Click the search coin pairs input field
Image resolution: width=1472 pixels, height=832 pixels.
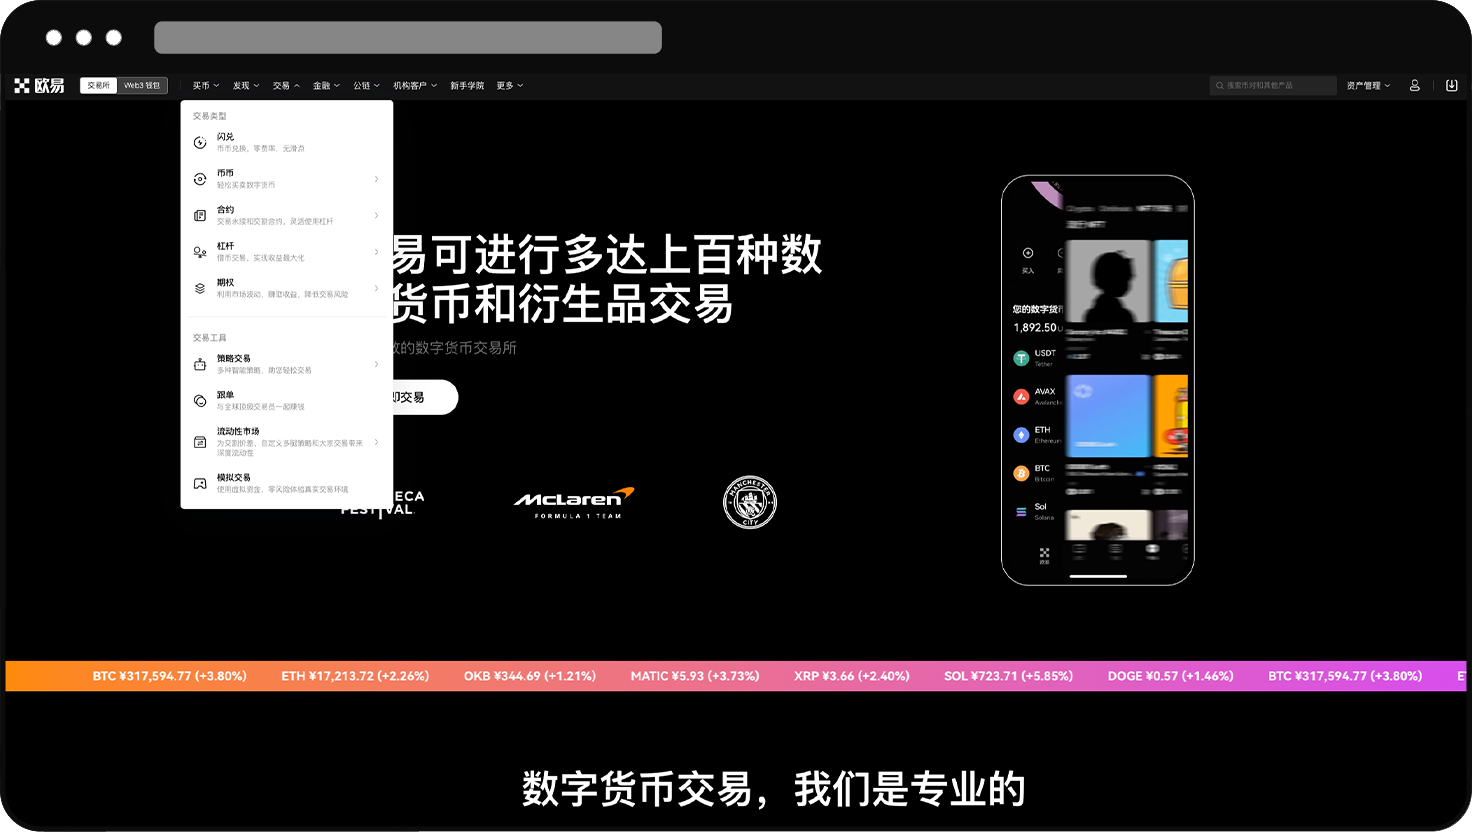click(x=1275, y=86)
